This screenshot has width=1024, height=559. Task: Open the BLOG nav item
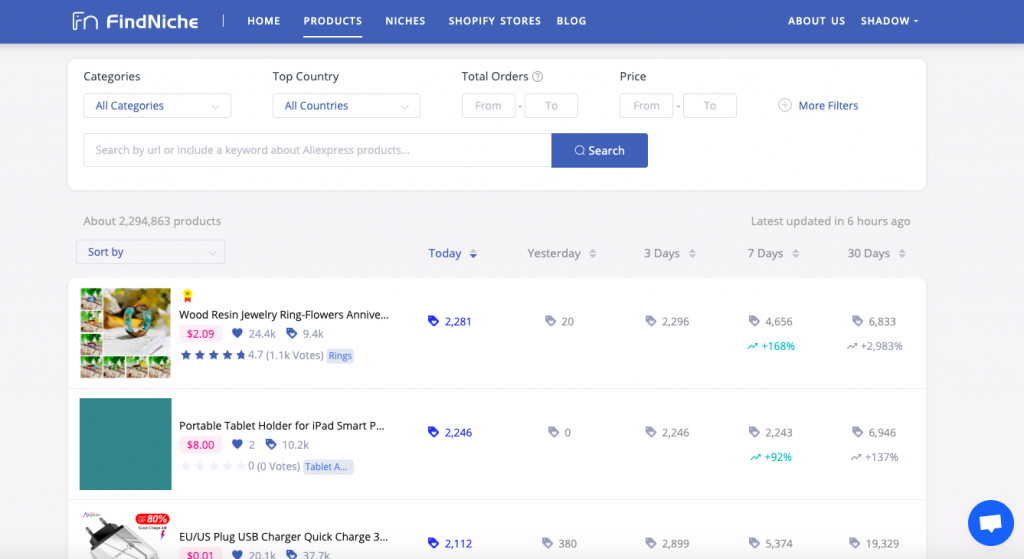pyautogui.click(x=571, y=21)
